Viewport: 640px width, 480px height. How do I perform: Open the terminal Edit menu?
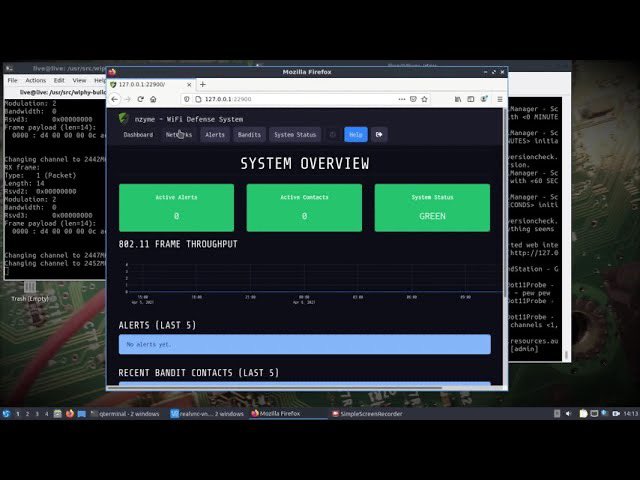click(x=59, y=80)
